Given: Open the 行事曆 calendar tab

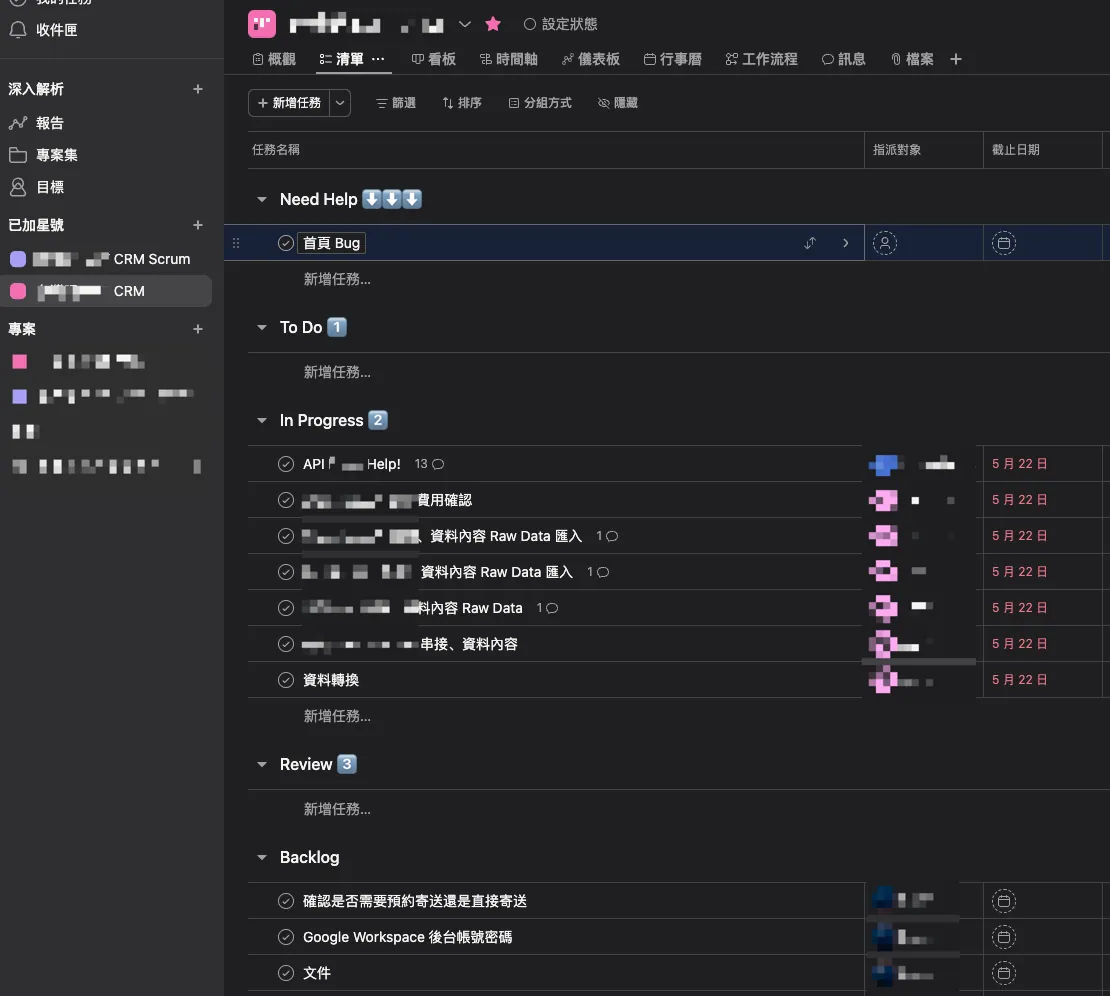Looking at the screenshot, I should pos(672,59).
